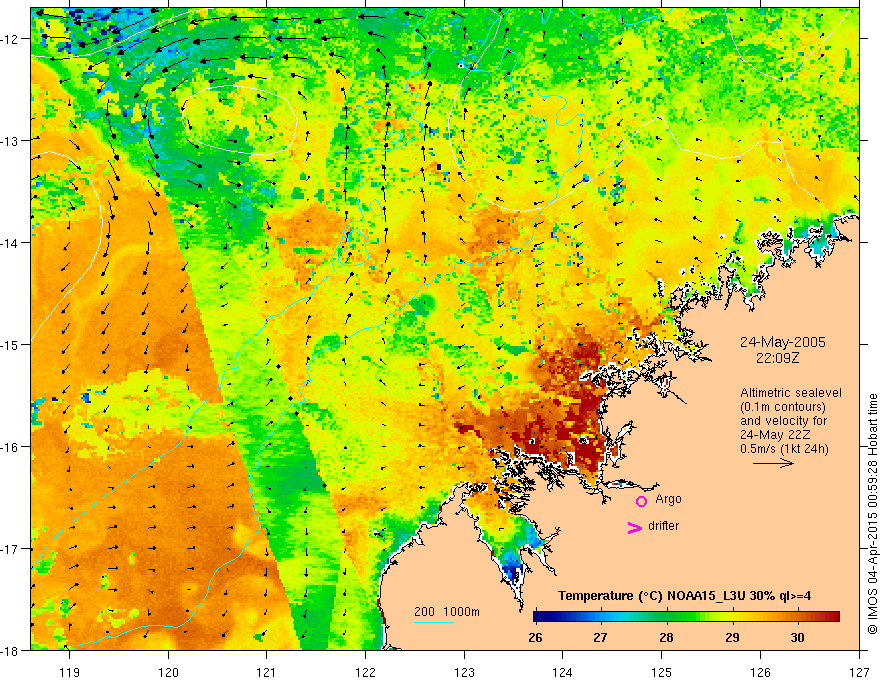Click longitude axis label 123
This screenshot has height=680, width=880.
464,672
